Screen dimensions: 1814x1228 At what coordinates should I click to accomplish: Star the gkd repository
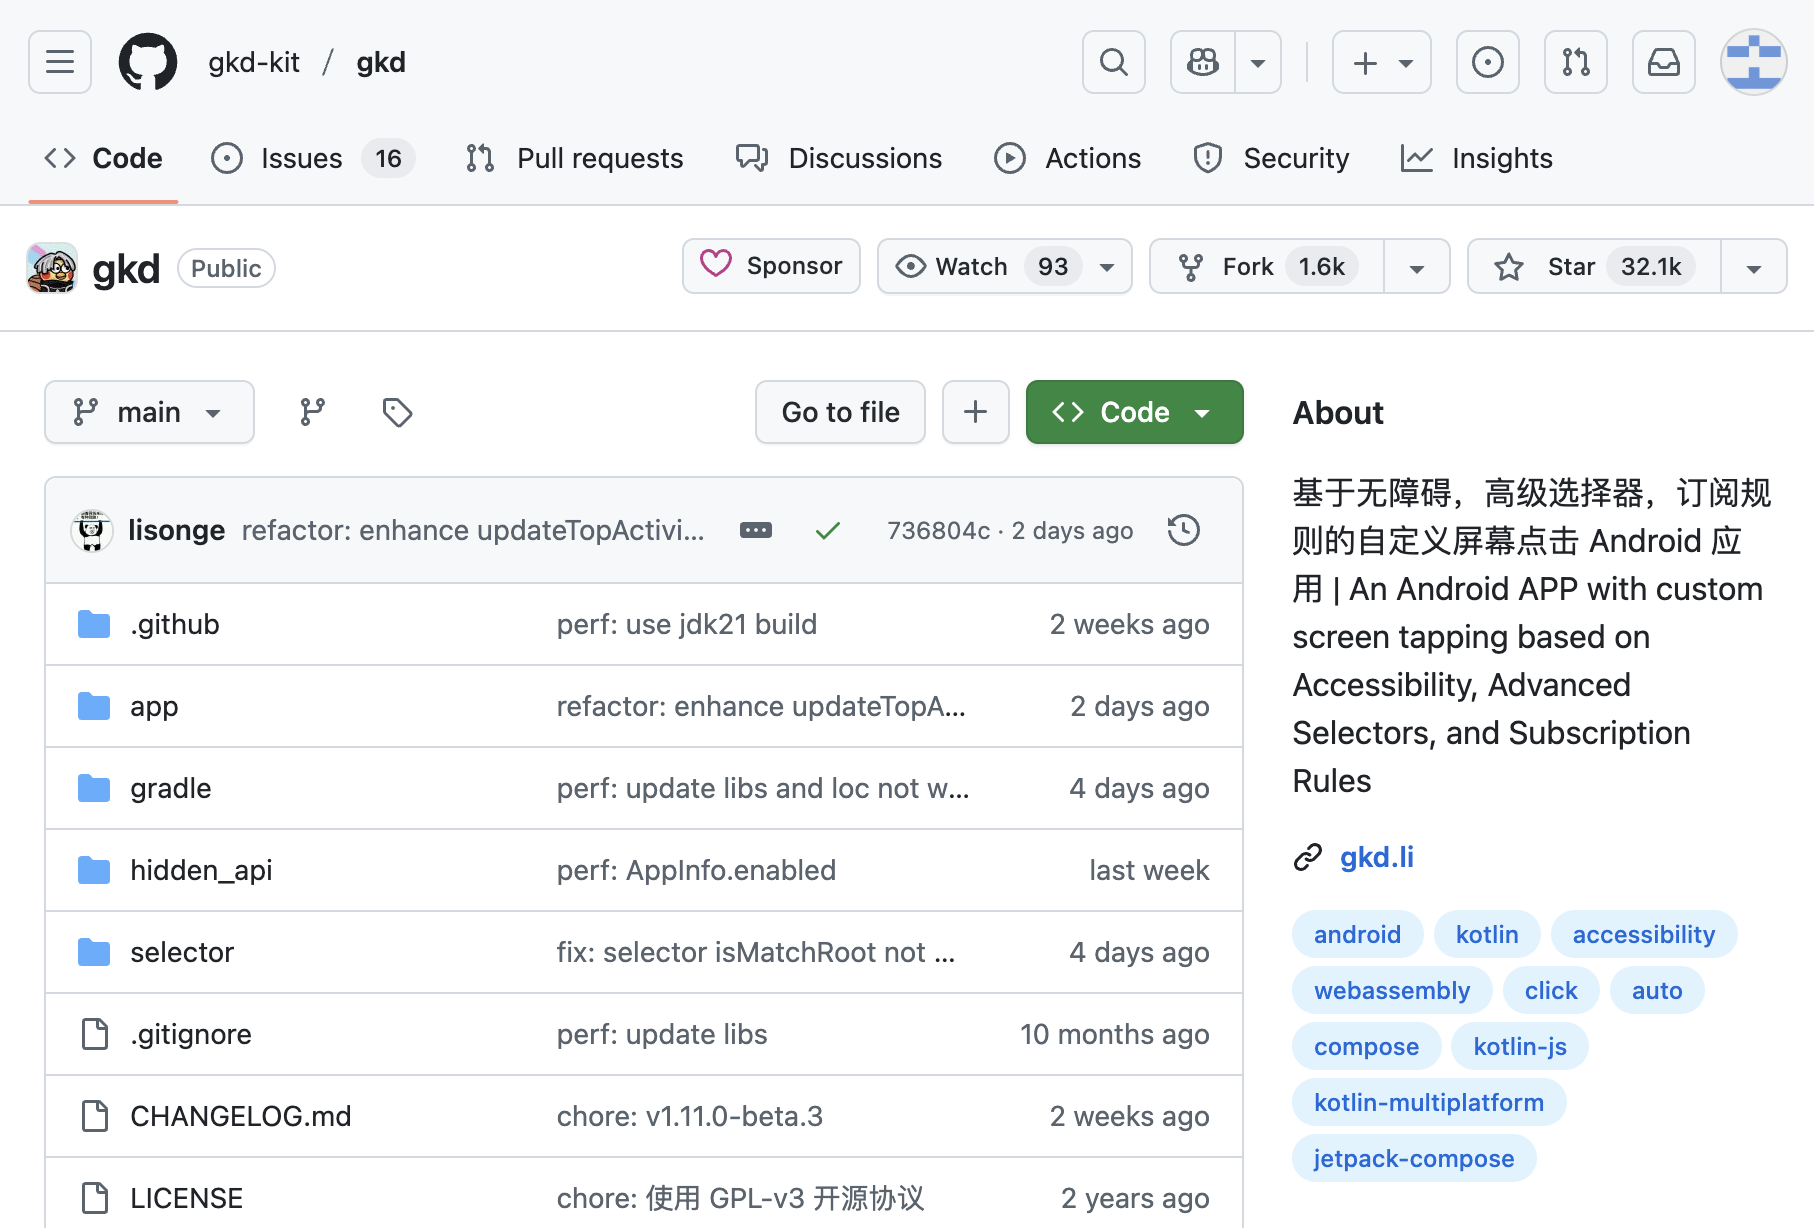(1593, 267)
